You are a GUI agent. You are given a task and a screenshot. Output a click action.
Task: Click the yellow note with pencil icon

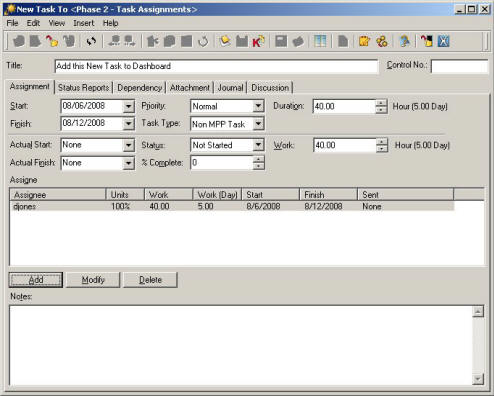point(364,41)
